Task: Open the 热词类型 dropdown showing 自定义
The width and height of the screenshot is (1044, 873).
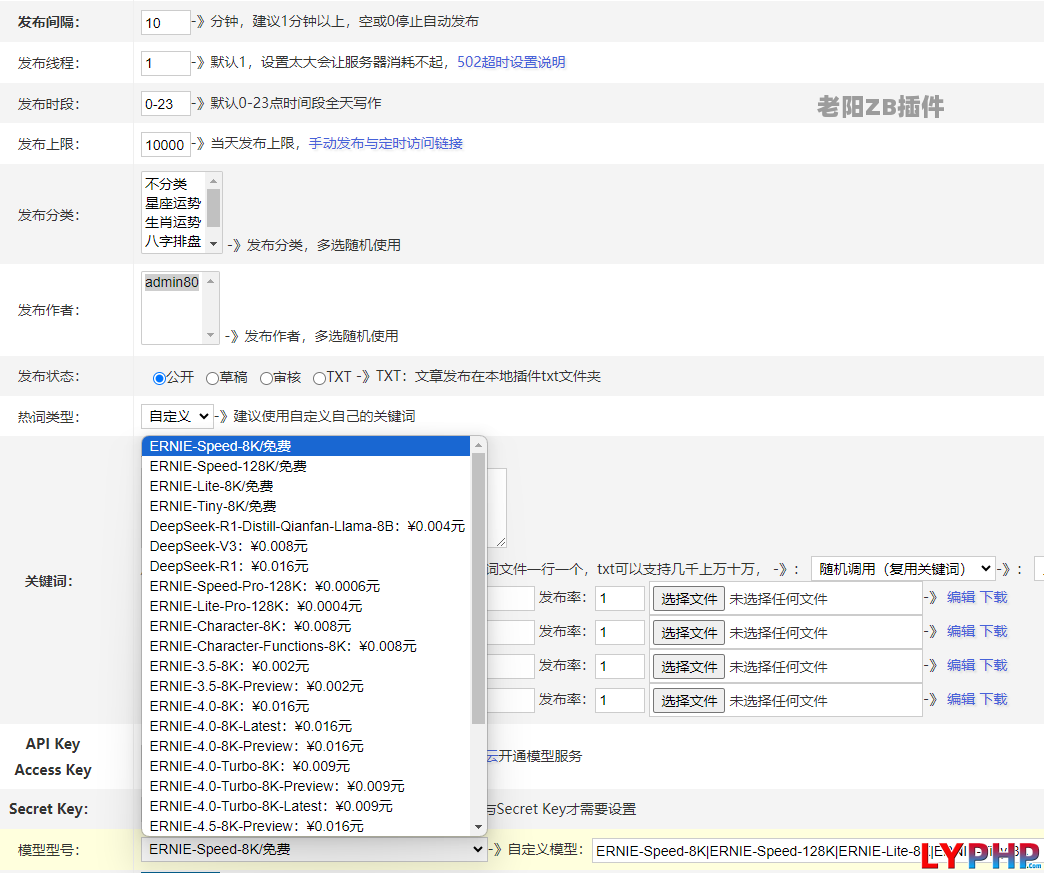Action: pyautogui.click(x=177, y=416)
